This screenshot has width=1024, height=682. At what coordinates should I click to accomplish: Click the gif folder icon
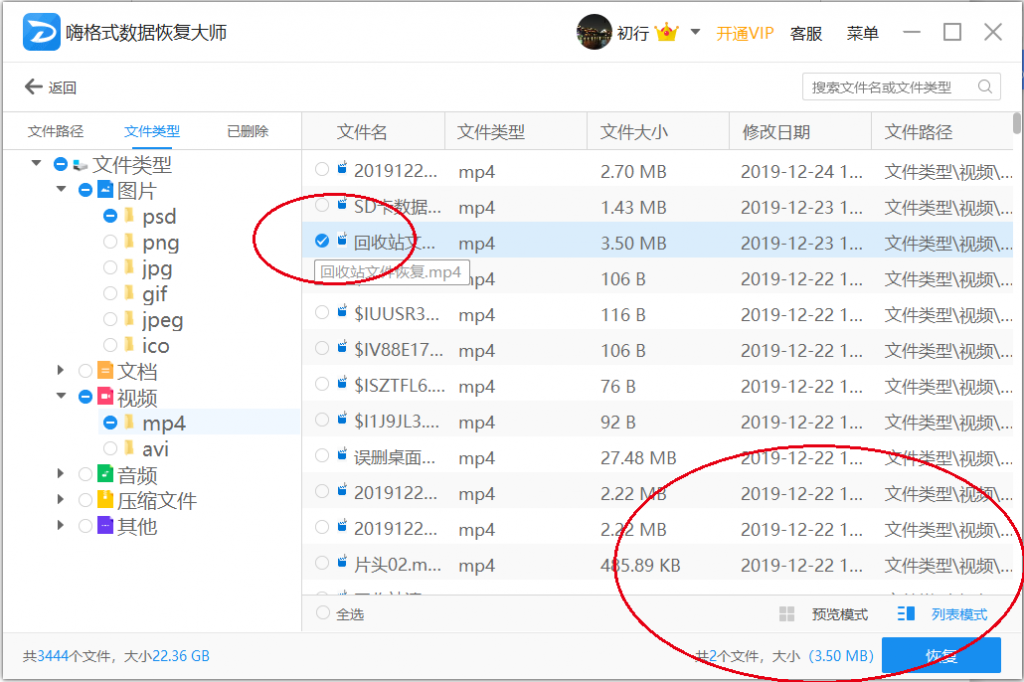(129, 293)
